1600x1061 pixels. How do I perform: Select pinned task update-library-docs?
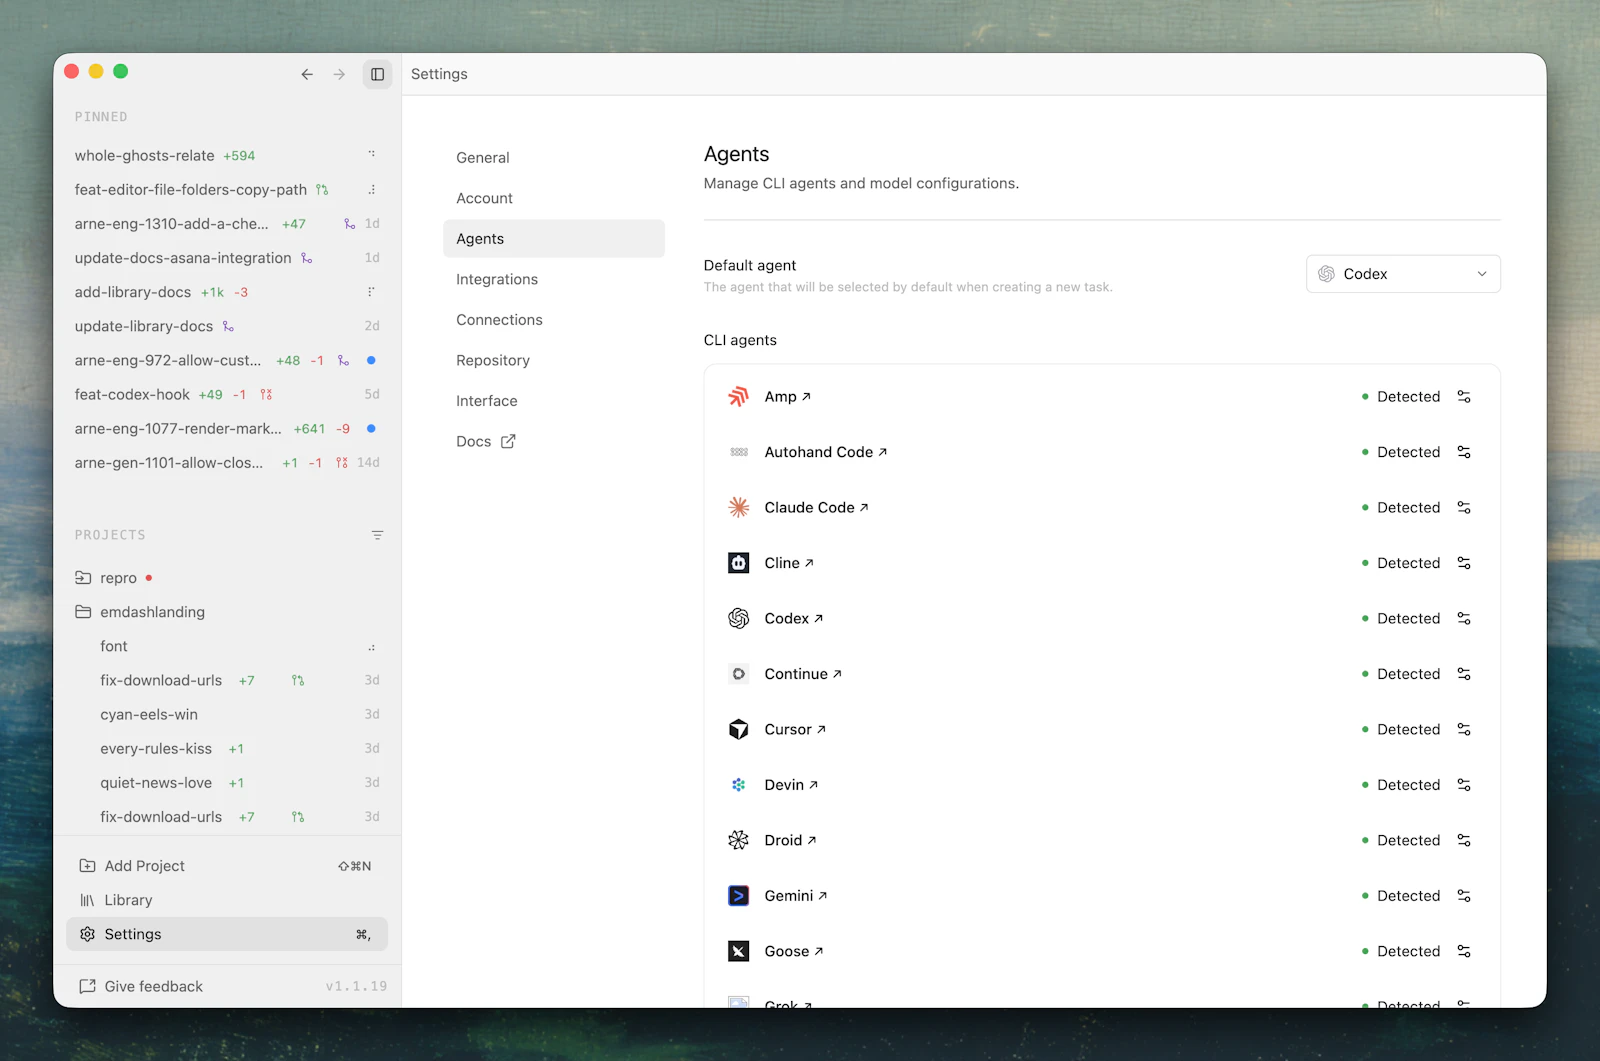tap(227, 326)
